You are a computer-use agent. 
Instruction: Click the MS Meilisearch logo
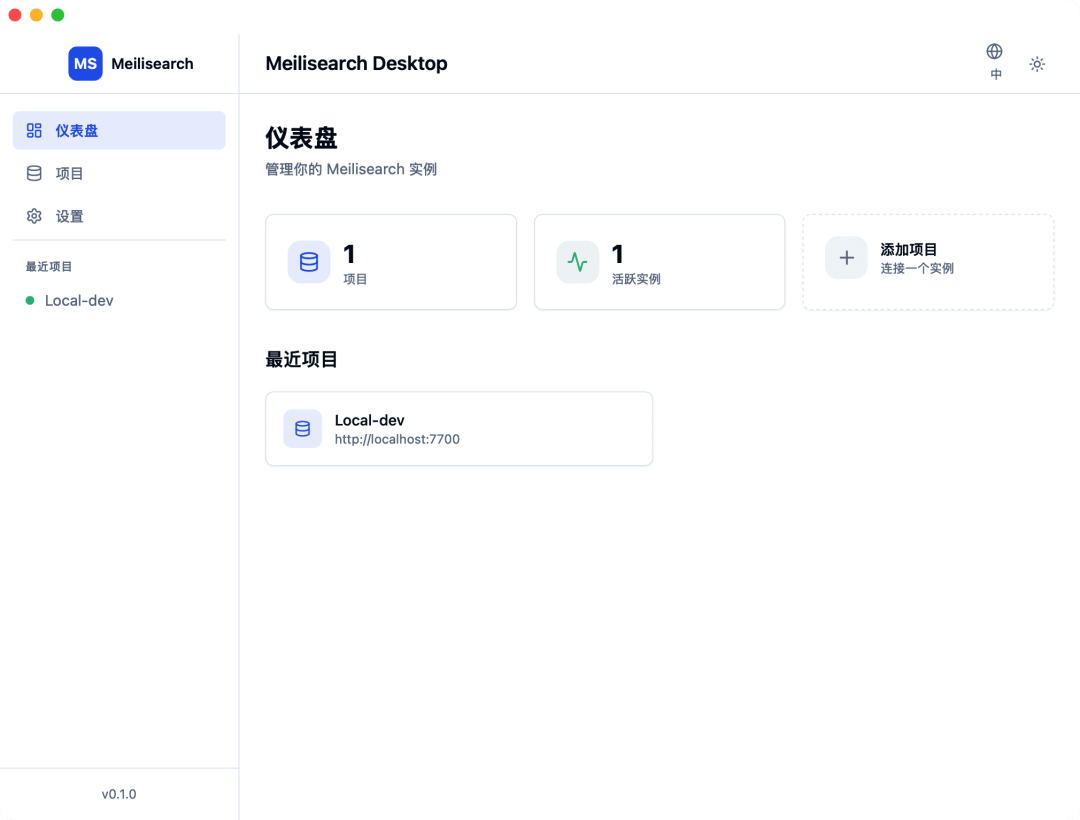tap(85, 63)
